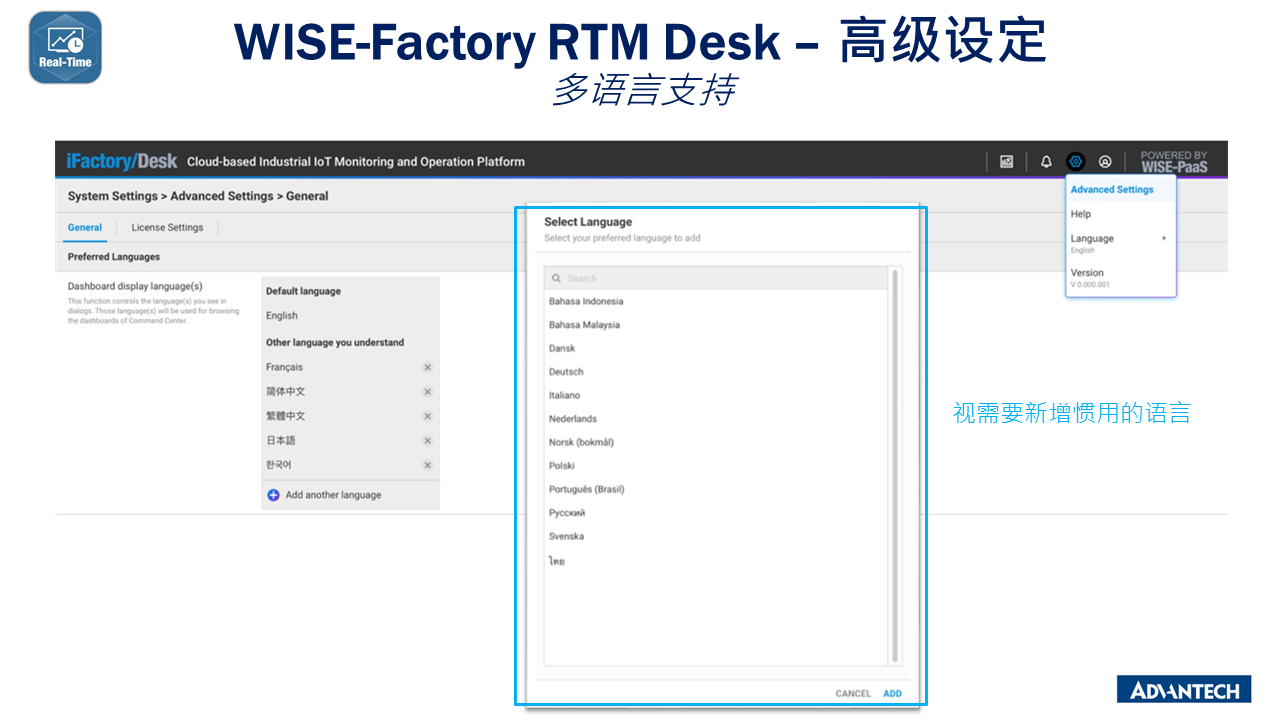1280x720 pixels.
Task: Click the Real-Time app logo
Action: (65, 47)
